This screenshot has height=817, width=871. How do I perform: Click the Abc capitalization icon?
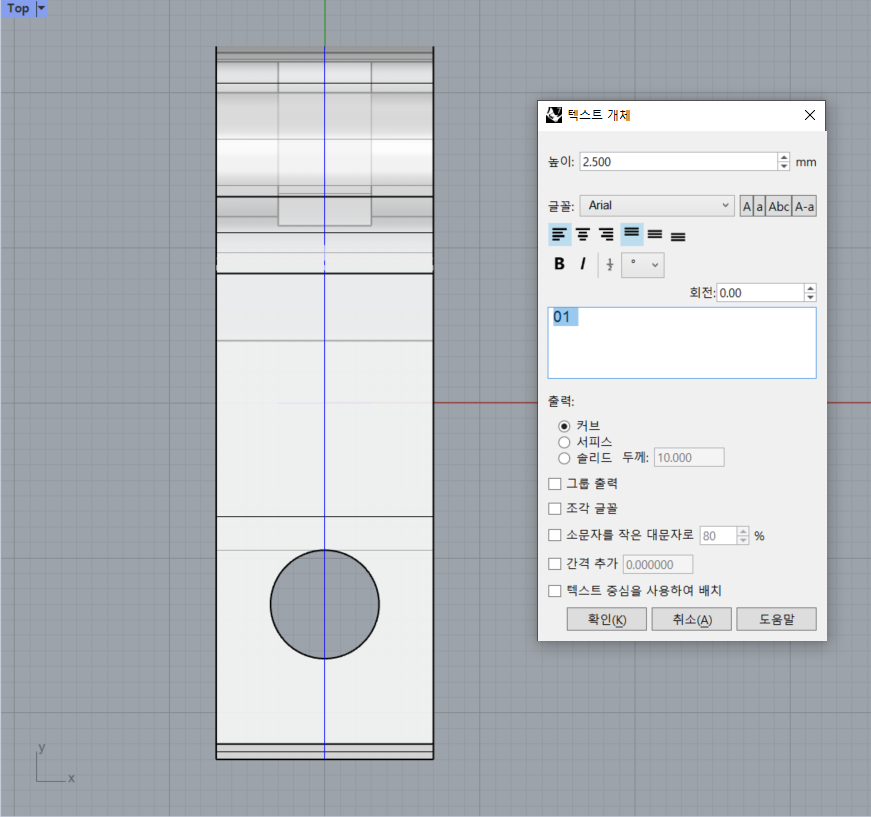[x=778, y=205]
